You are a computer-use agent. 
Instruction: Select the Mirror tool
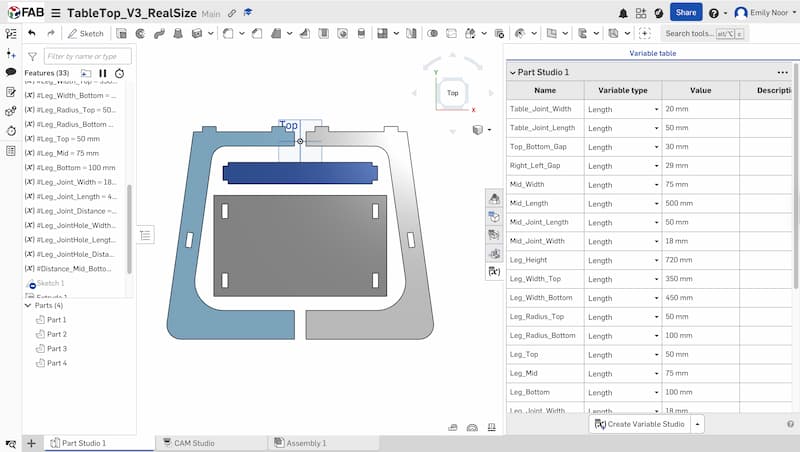[411, 34]
